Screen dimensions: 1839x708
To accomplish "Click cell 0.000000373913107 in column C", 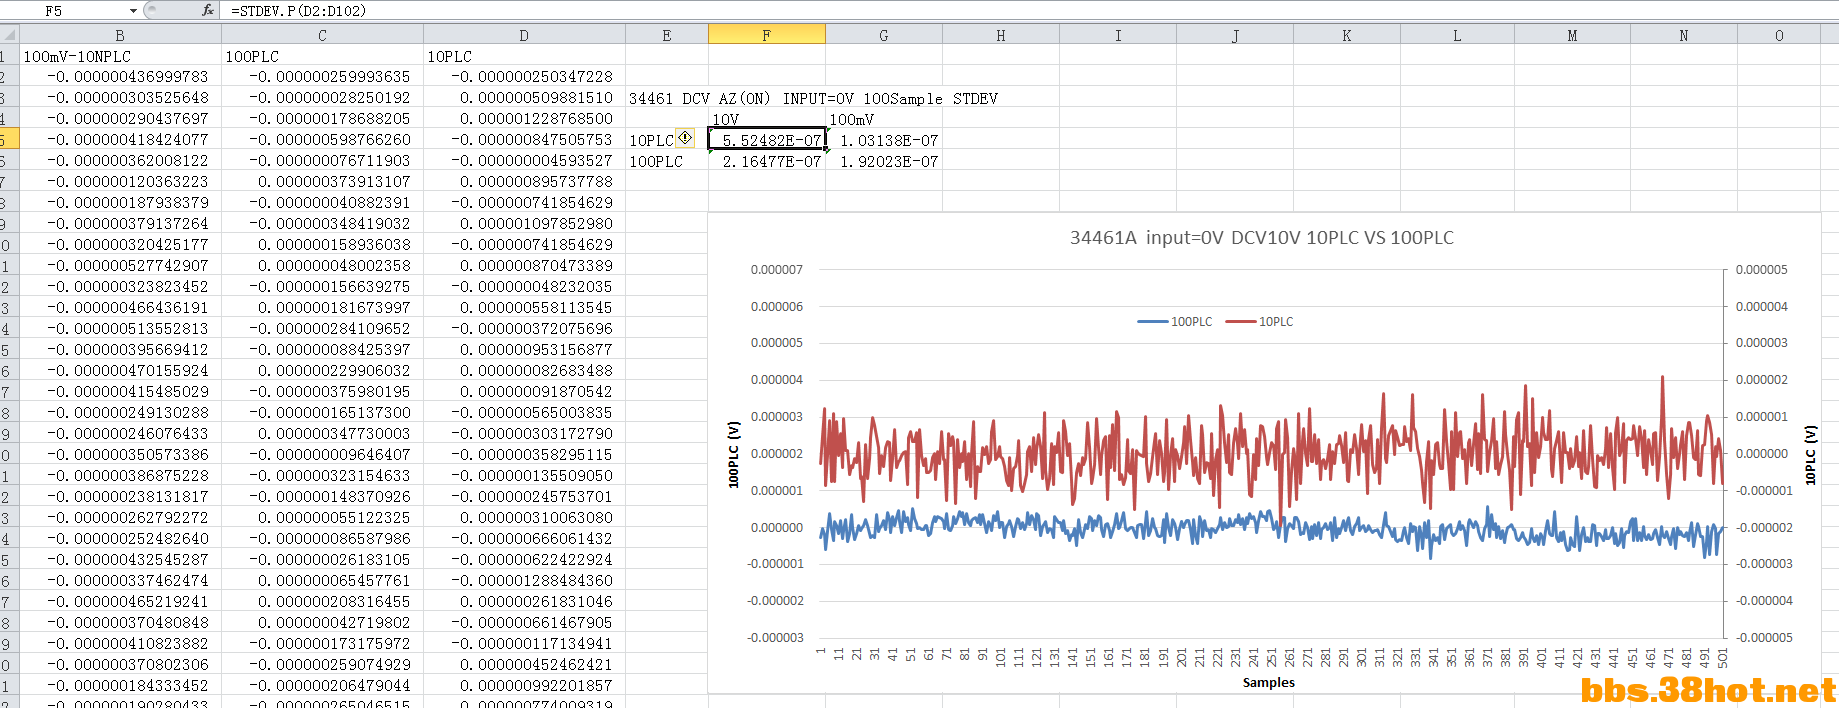I will point(322,182).
